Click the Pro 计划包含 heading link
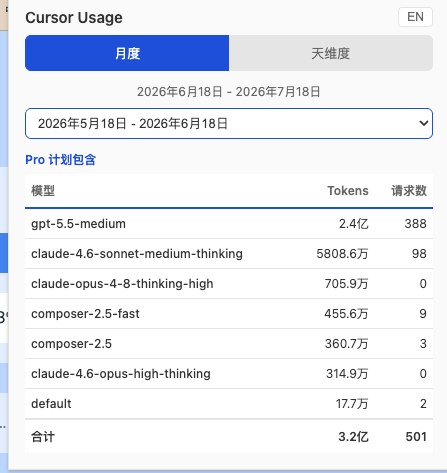 click(60, 160)
